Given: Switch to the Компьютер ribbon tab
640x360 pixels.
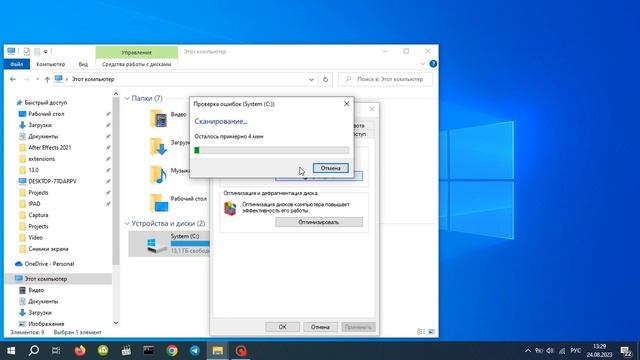Looking at the screenshot, I should coord(51,64).
